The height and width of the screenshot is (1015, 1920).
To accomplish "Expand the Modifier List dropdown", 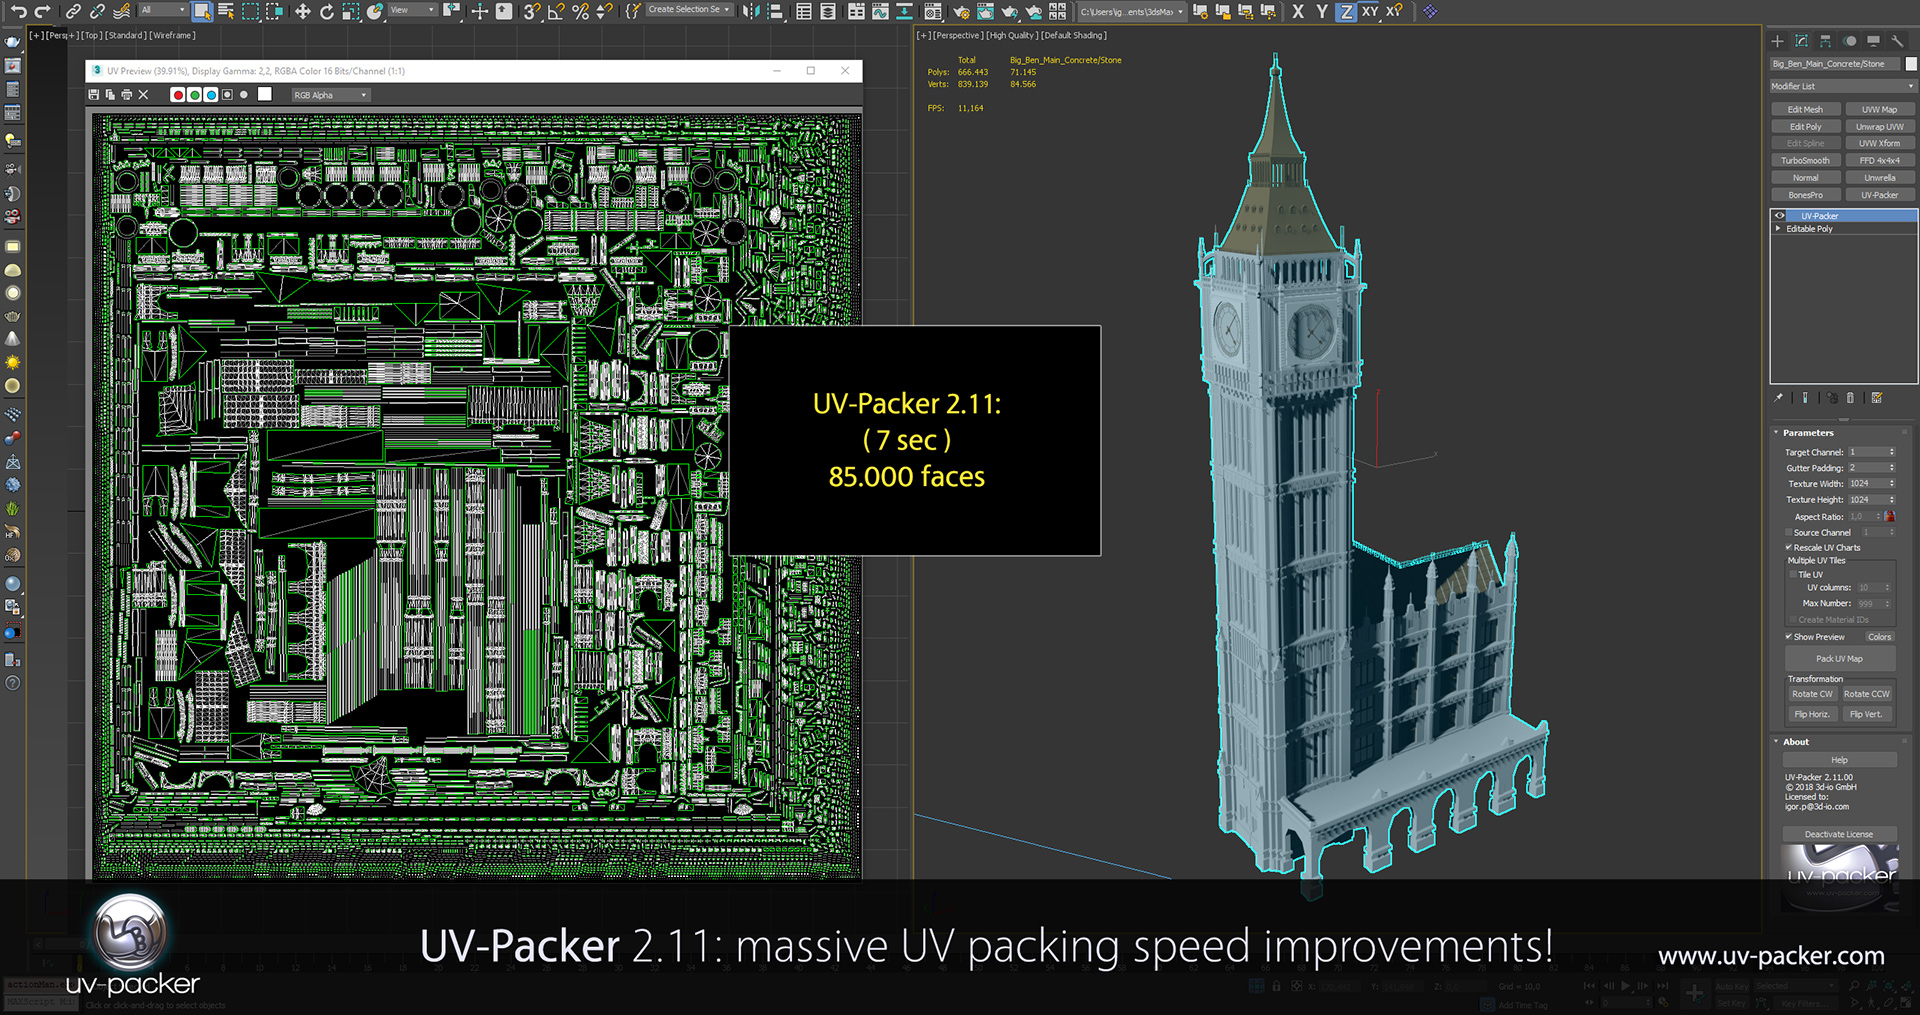I will point(1843,86).
